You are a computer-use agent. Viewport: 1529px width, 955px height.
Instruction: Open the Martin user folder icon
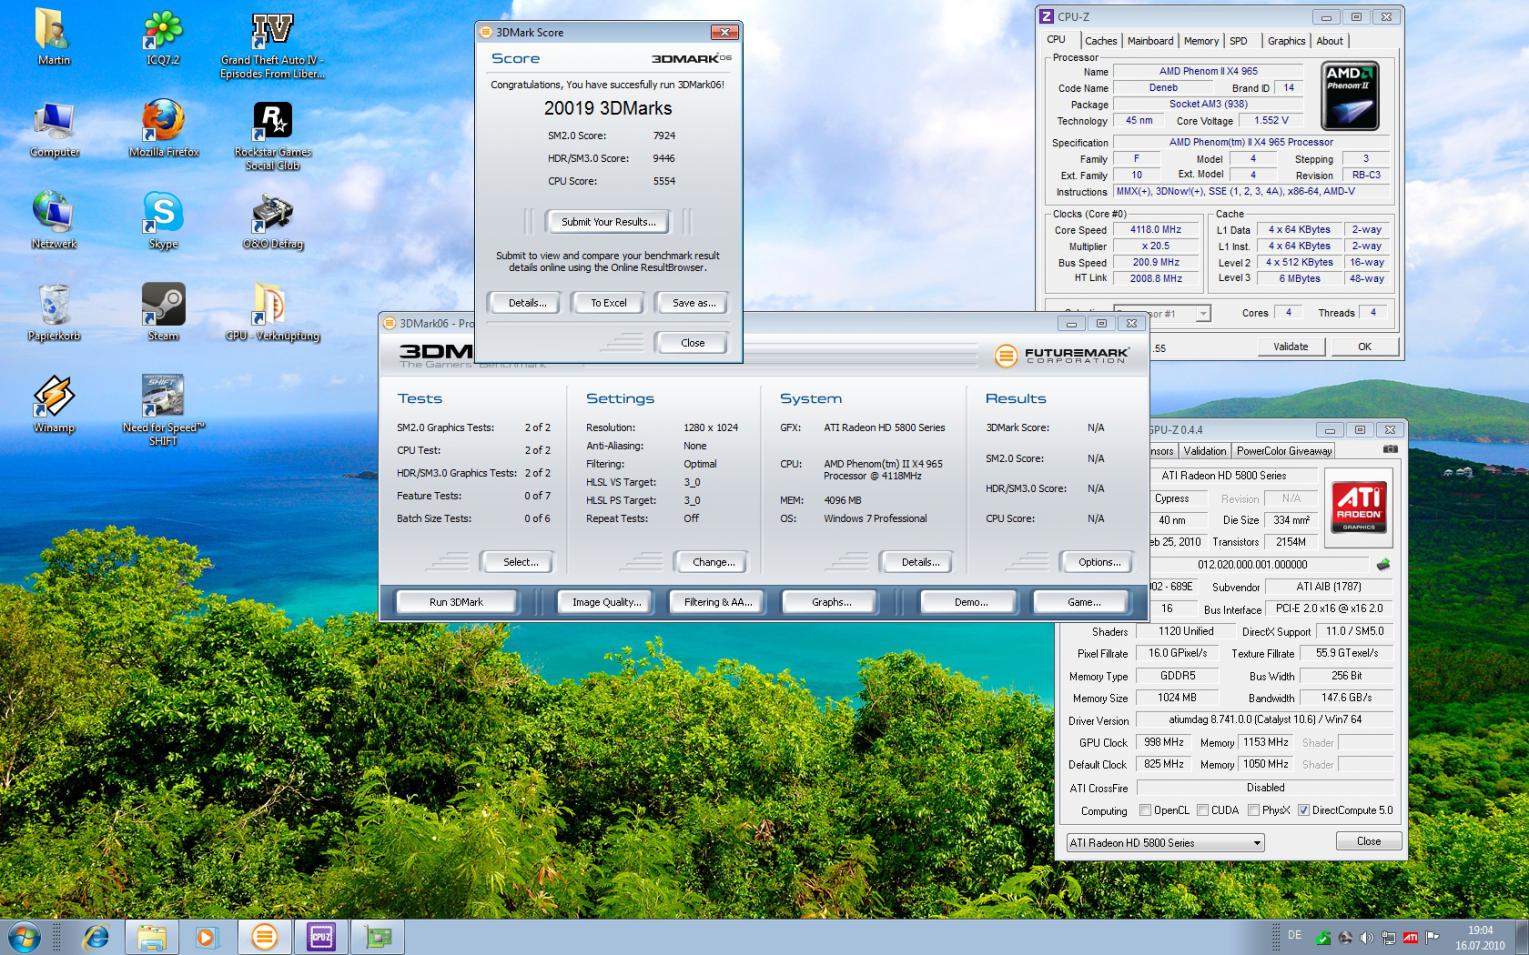(x=53, y=37)
